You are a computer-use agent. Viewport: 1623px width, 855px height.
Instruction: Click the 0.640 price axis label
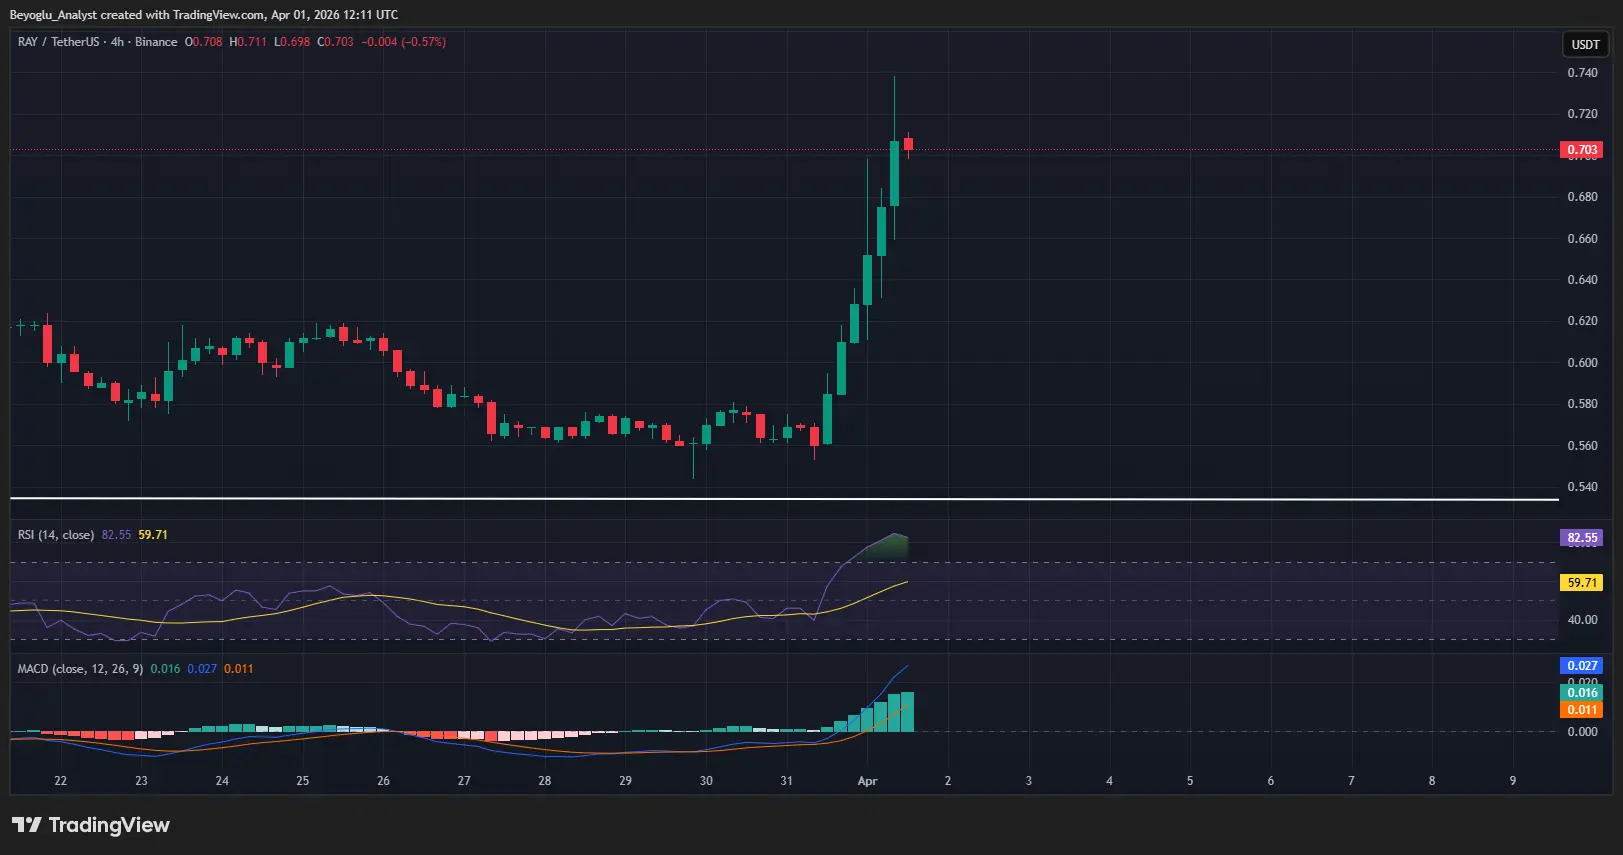(1582, 280)
